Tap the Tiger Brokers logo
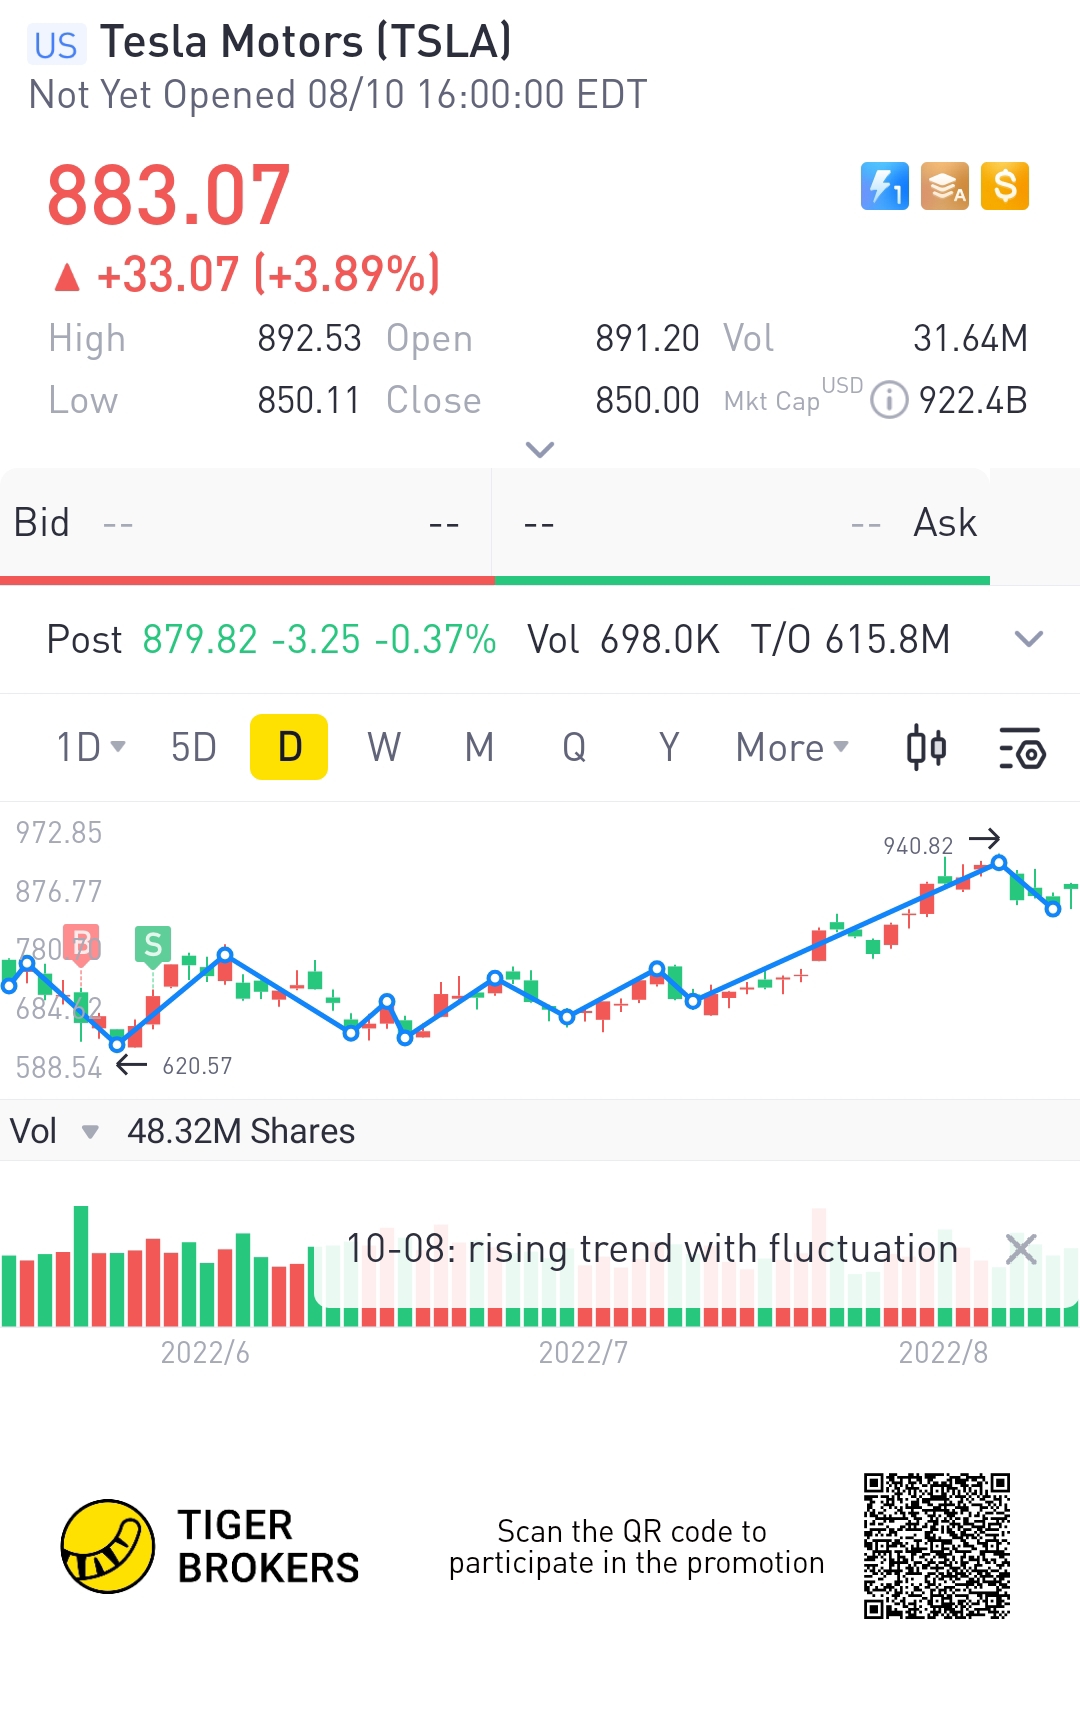The height and width of the screenshot is (1719, 1080). click(108, 1546)
